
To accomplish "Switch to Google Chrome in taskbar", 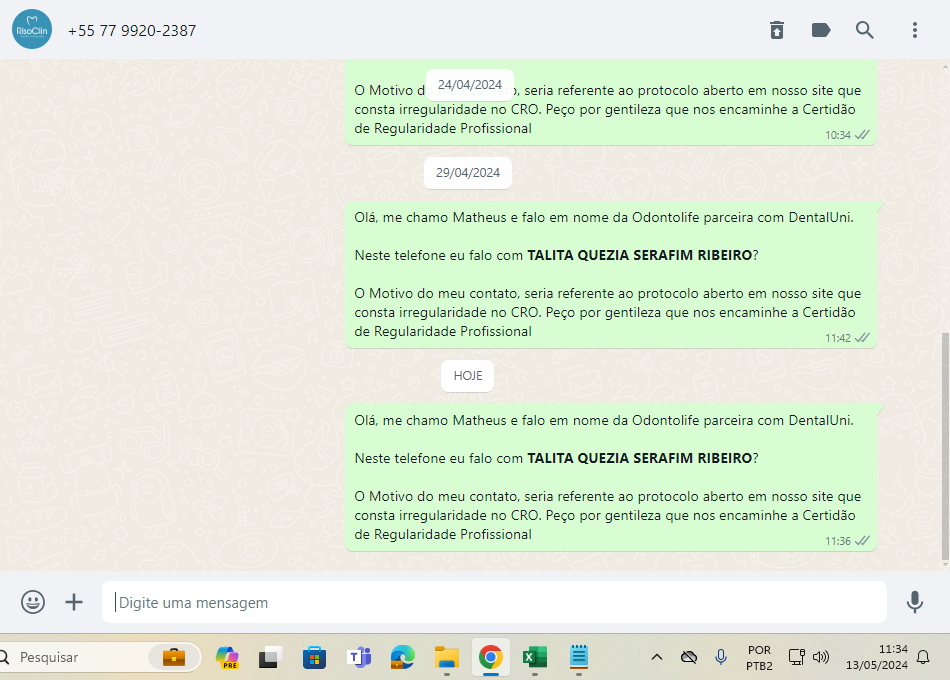I will [491, 657].
